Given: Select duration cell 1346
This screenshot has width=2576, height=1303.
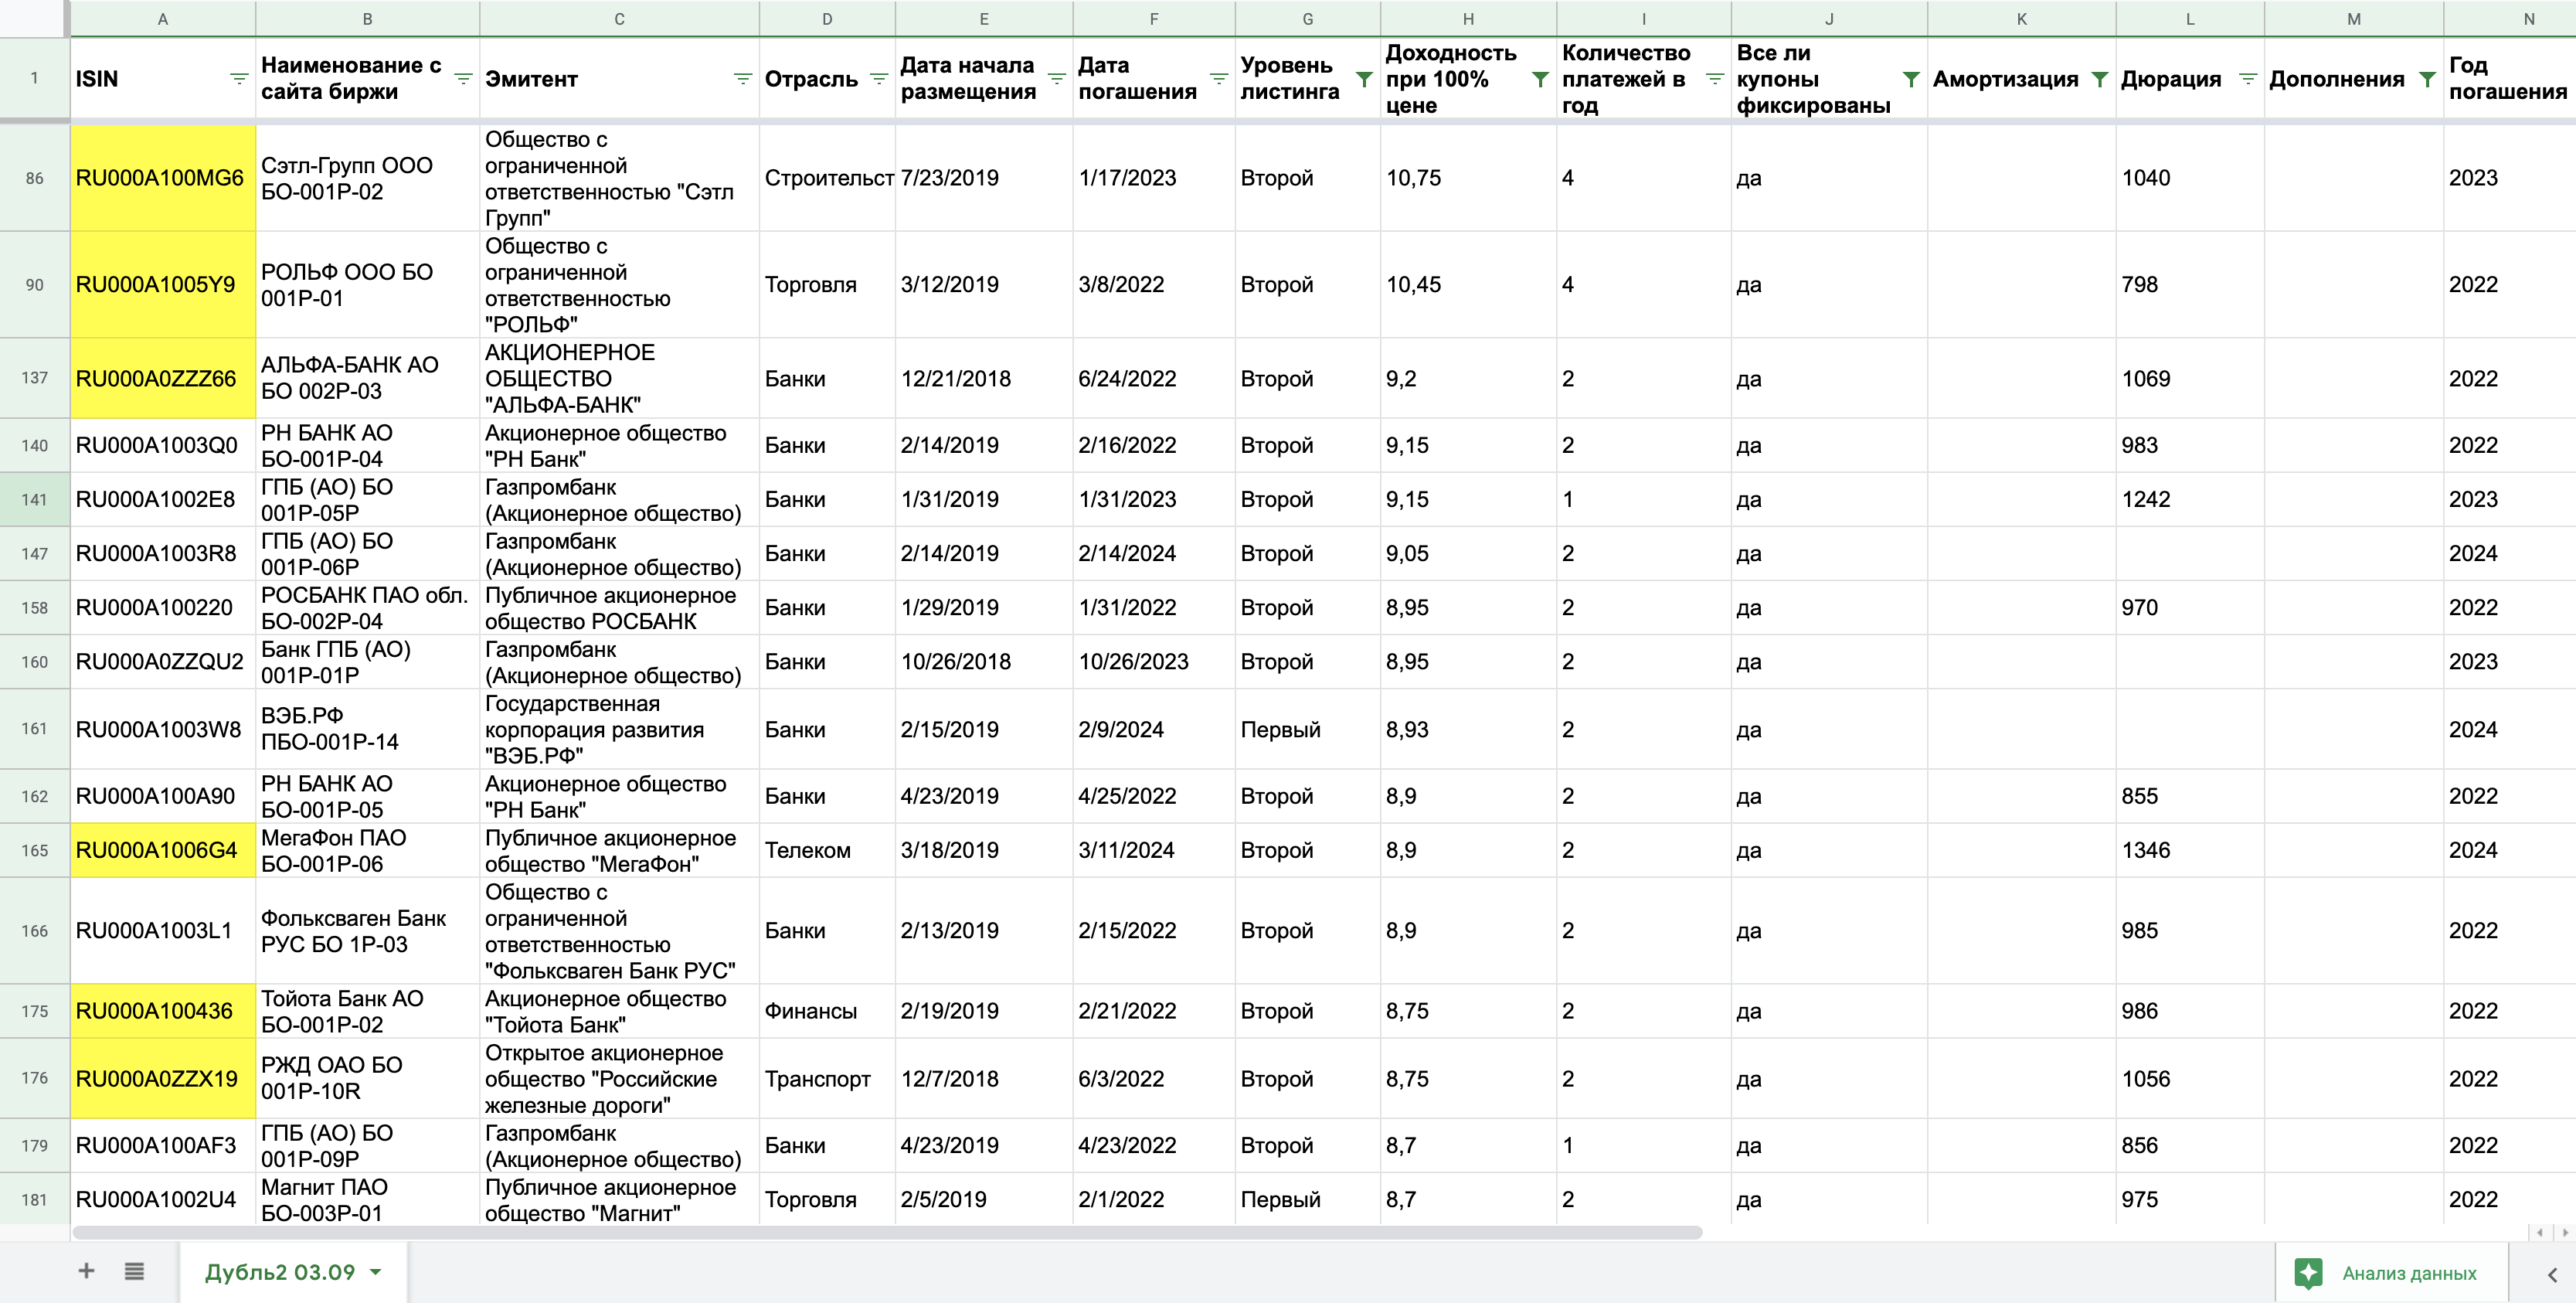Looking at the screenshot, I should [x=2190, y=851].
